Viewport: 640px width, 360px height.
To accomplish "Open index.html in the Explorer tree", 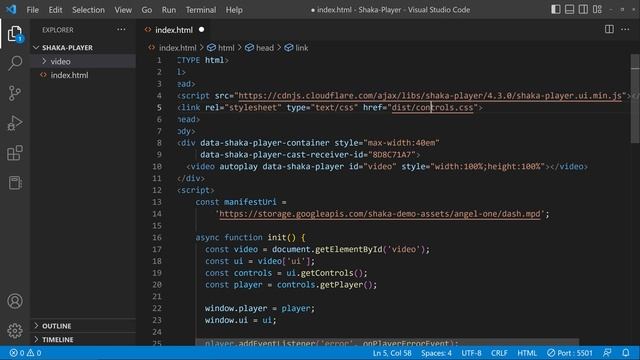I will (69, 75).
